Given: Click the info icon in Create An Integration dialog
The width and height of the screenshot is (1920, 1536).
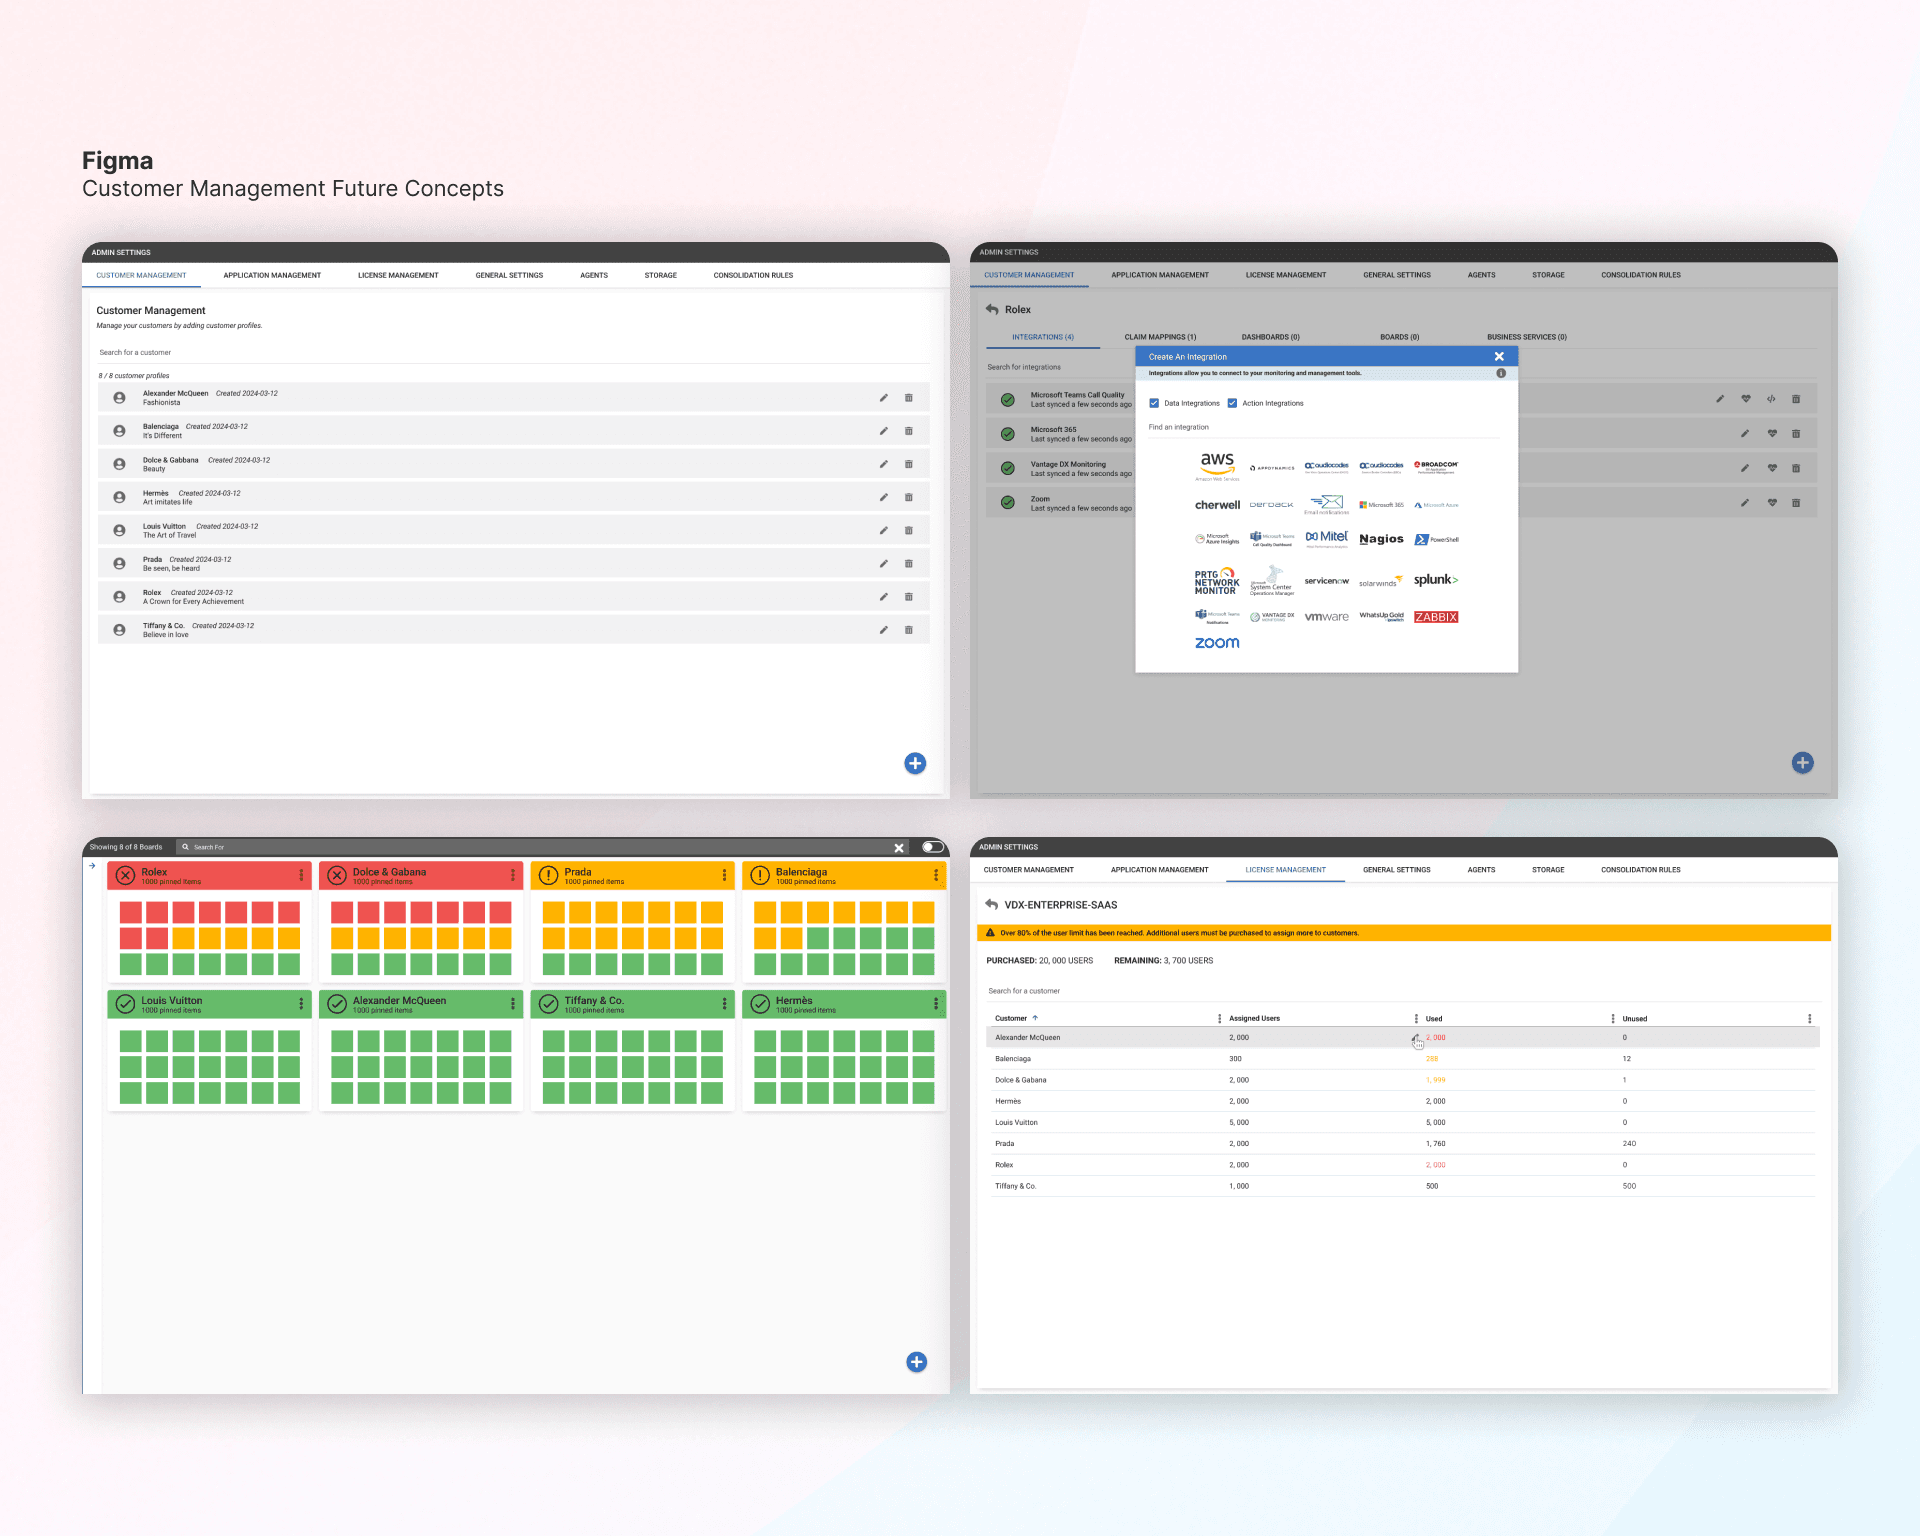Looking at the screenshot, I should (1501, 373).
